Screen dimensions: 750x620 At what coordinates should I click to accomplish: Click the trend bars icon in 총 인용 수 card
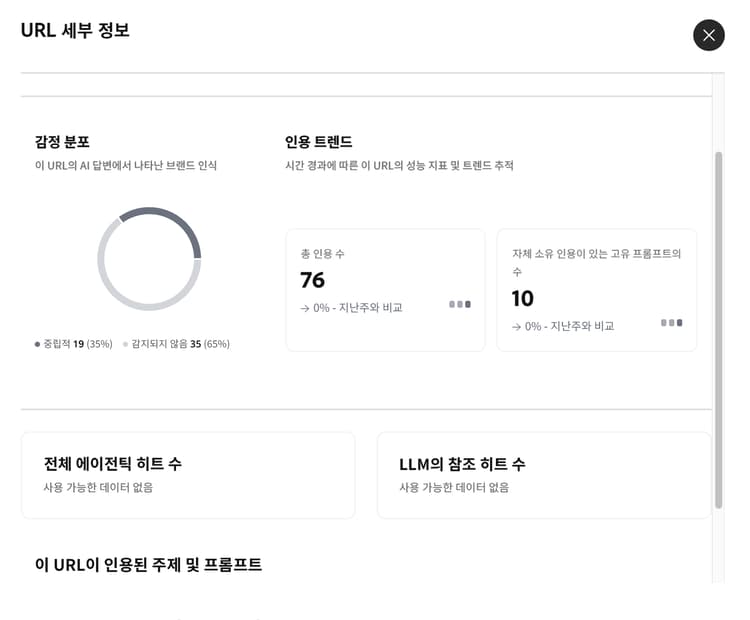tap(460, 304)
